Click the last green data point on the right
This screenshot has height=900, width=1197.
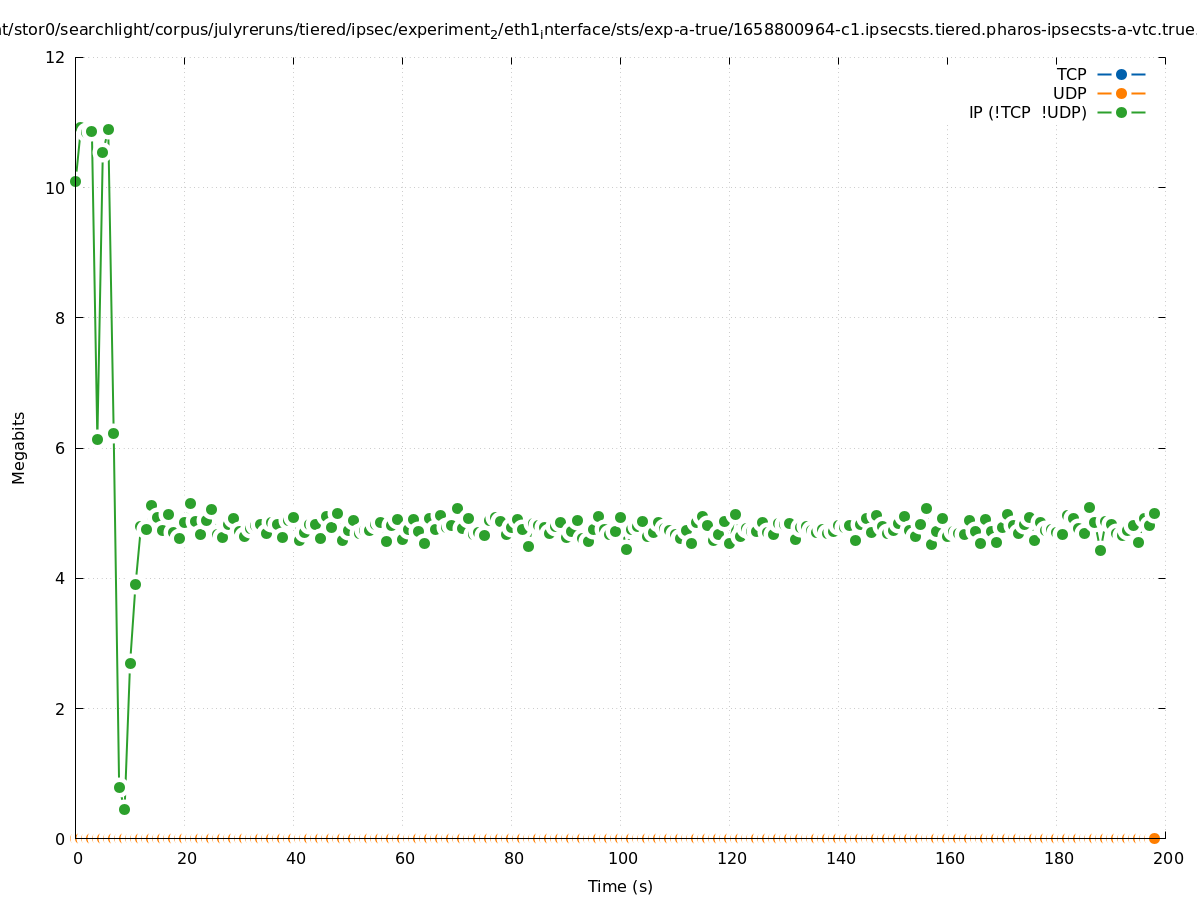pos(1154,513)
